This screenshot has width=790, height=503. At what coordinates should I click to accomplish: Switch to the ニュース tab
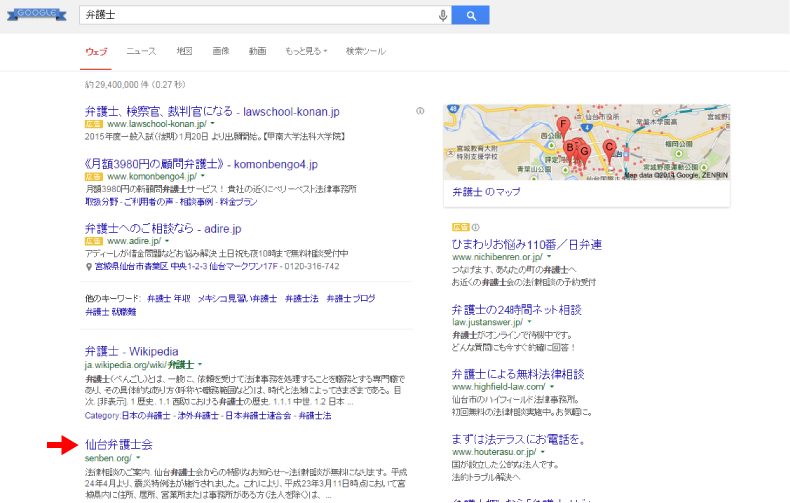click(141, 51)
